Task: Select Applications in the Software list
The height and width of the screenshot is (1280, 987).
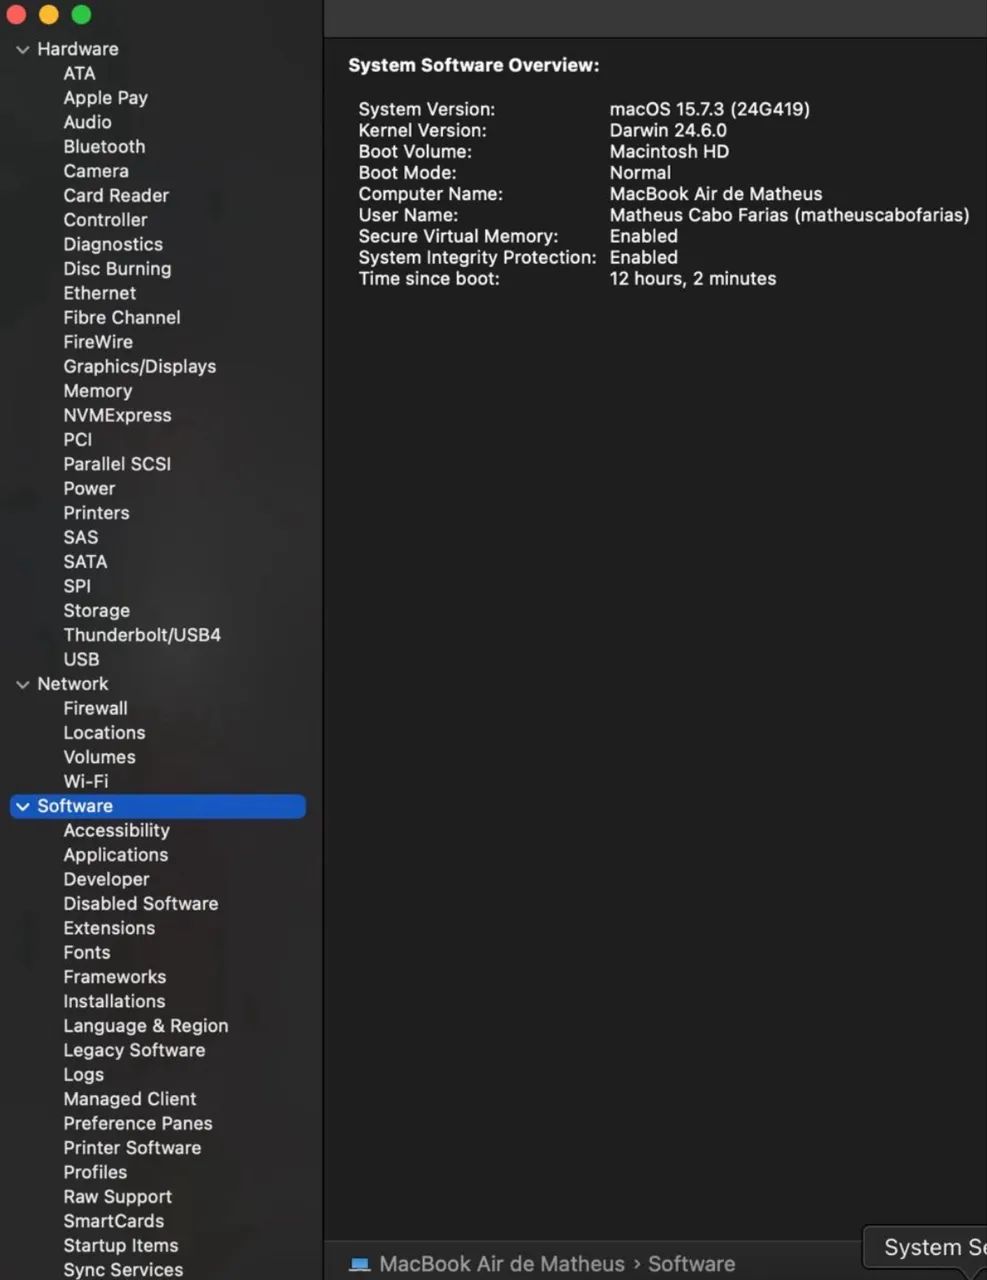Action: [x=115, y=855]
